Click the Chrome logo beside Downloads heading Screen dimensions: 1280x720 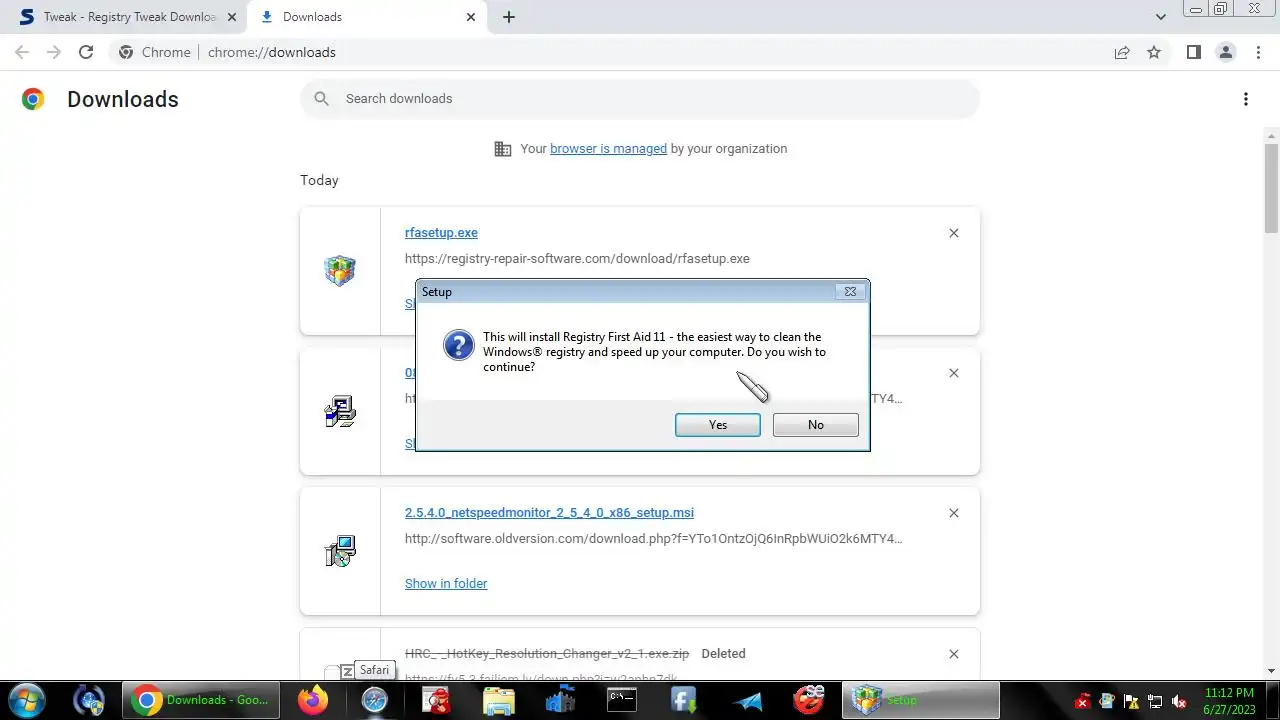tap(33, 98)
